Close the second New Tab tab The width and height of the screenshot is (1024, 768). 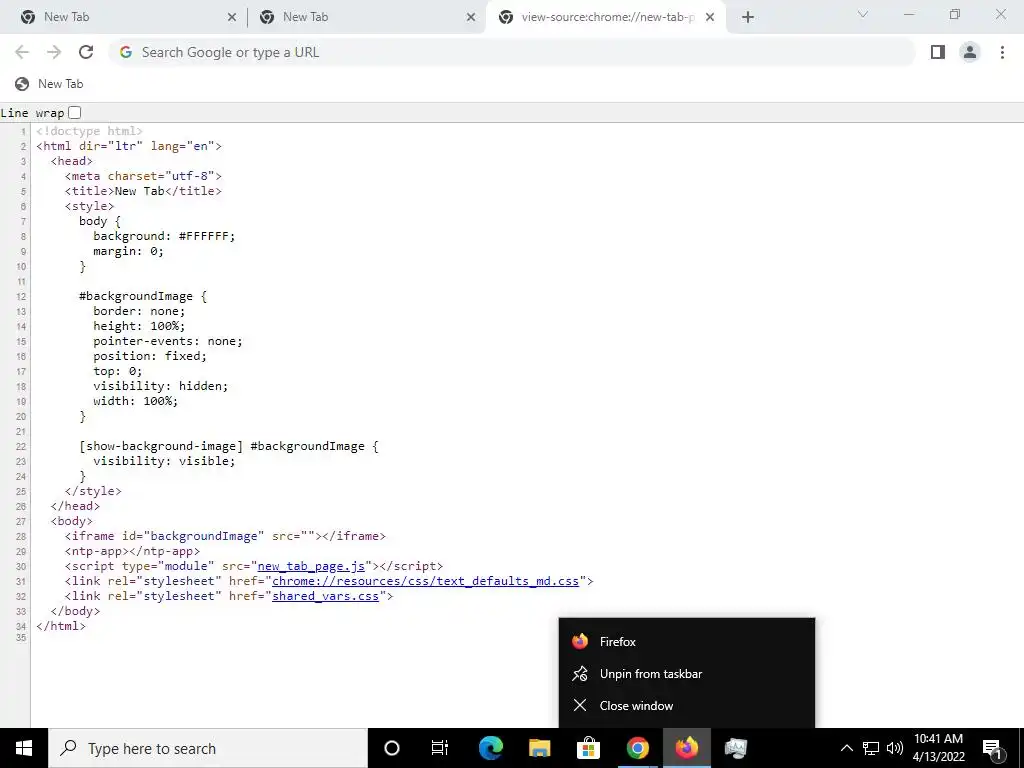tap(471, 17)
